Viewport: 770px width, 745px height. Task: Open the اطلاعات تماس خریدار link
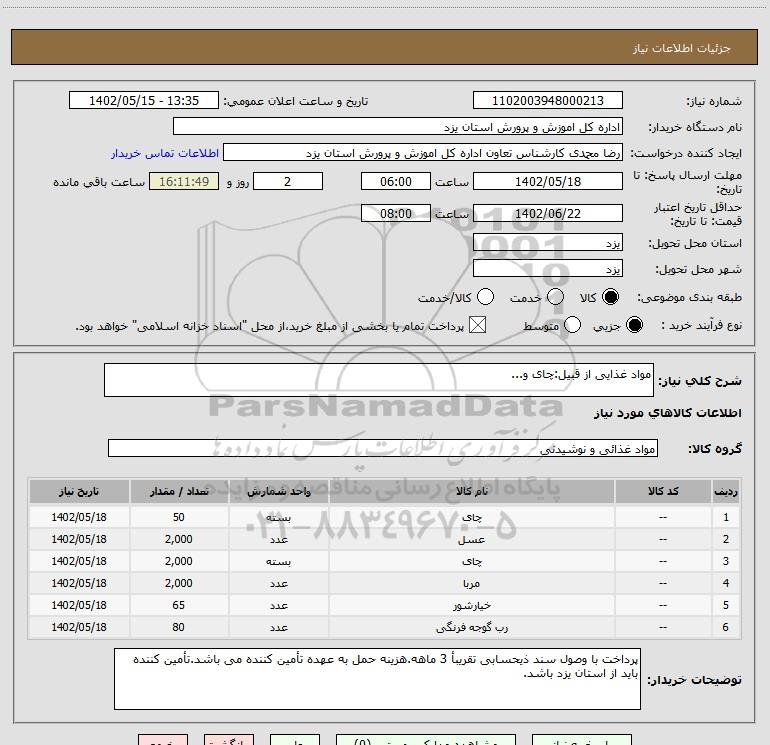[x=165, y=153]
